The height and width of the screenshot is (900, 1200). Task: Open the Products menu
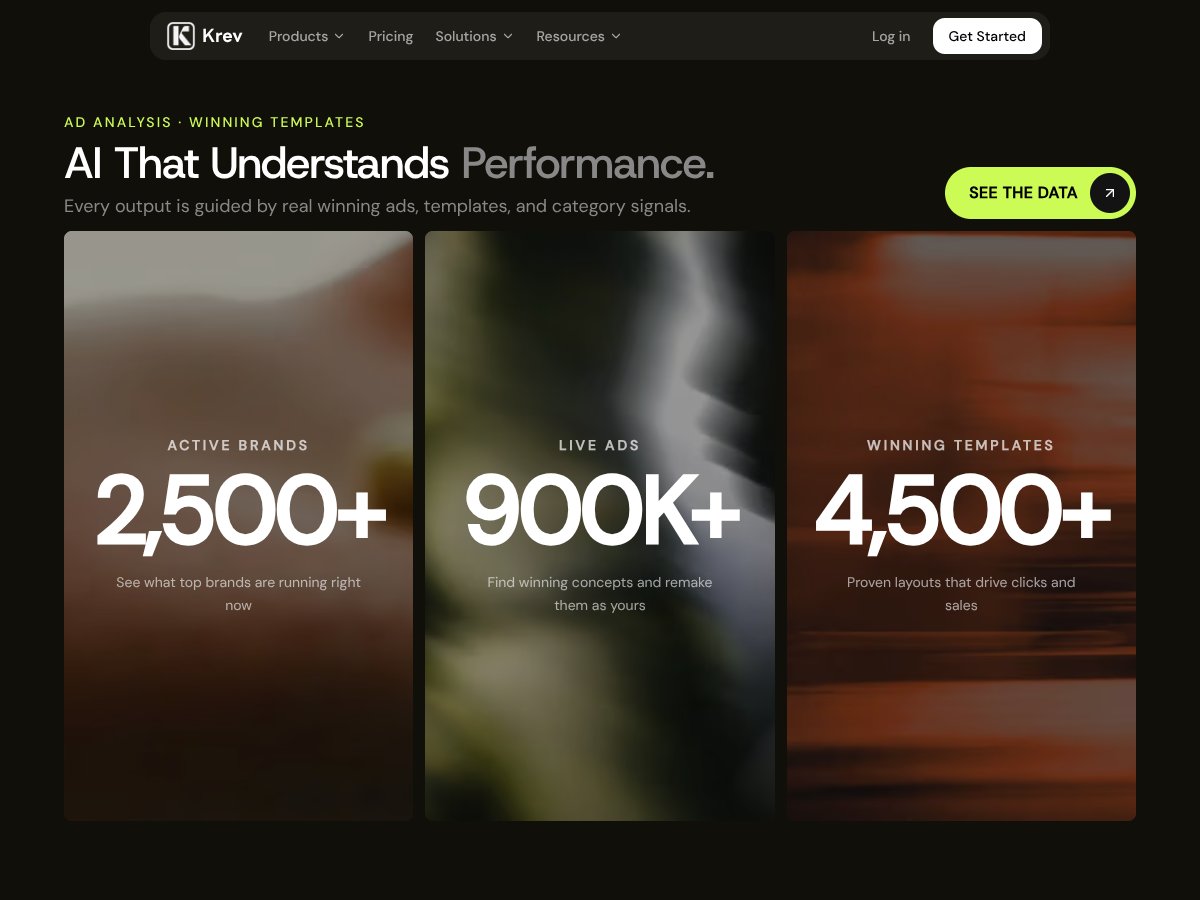click(306, 36)
